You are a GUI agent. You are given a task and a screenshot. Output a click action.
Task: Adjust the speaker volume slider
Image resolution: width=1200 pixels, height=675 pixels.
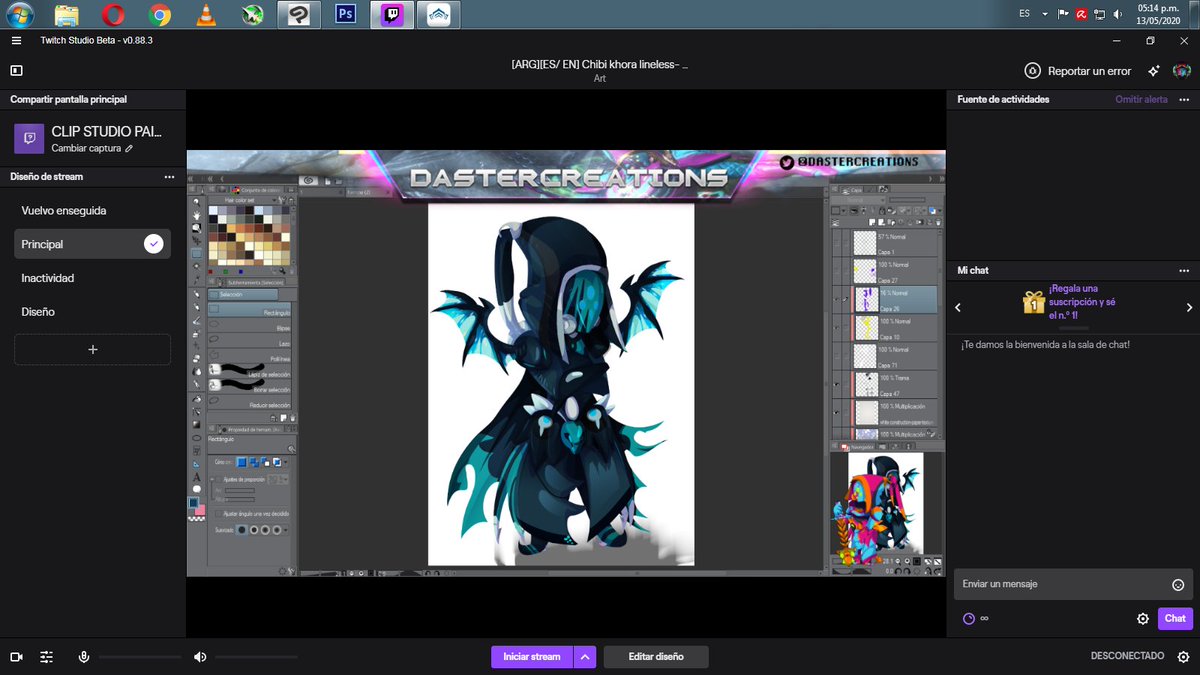point(256,657)
